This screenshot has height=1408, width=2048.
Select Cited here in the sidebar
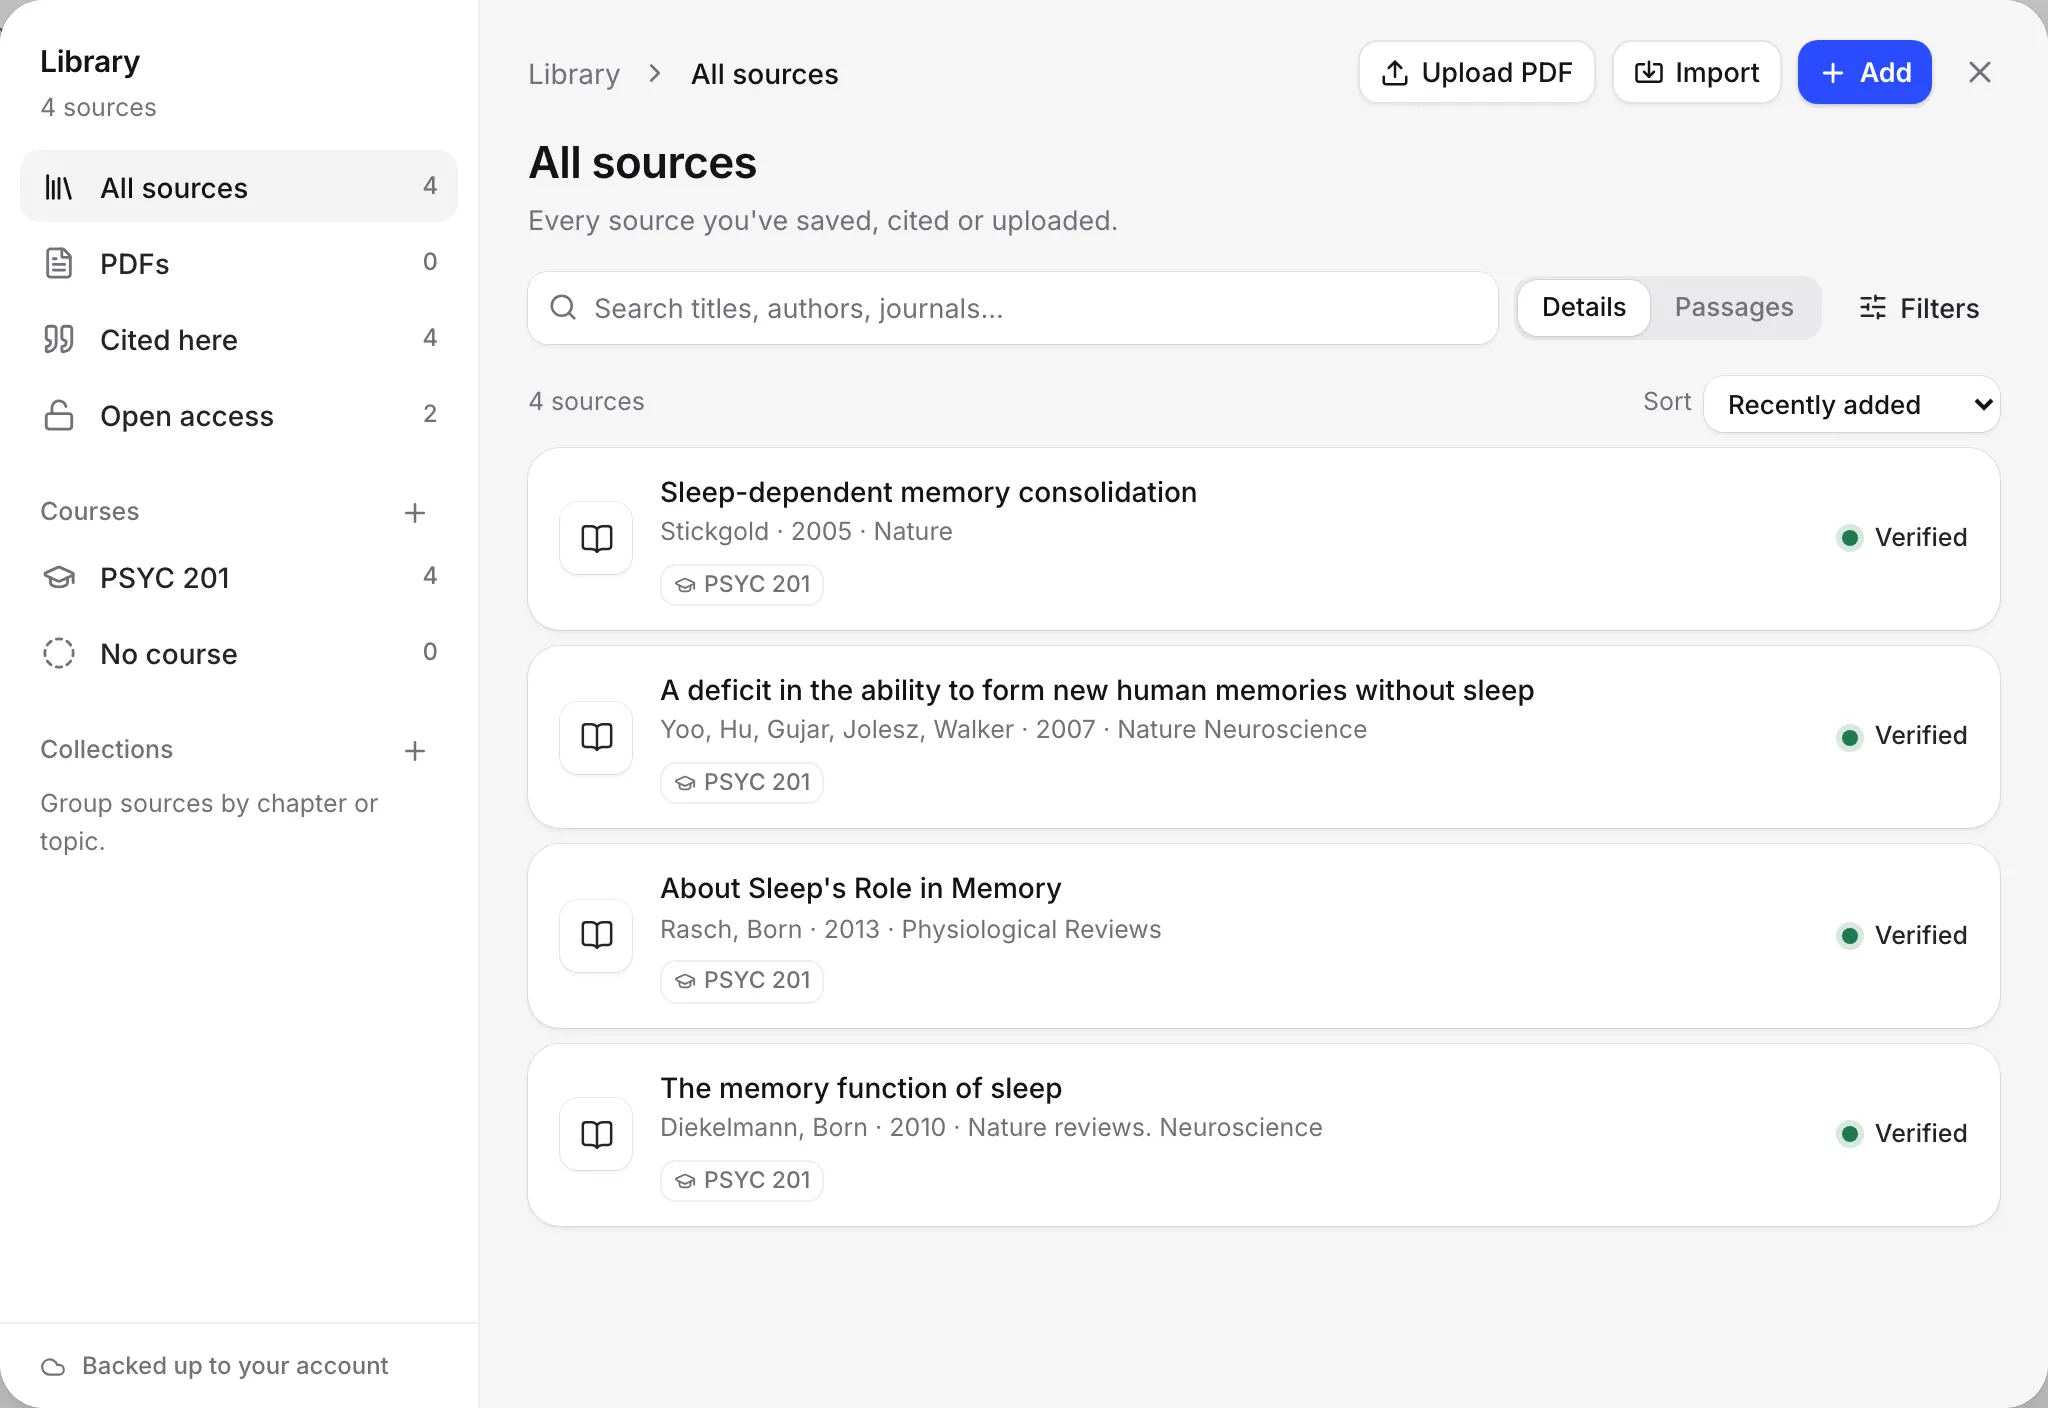(x=239, y=339)
